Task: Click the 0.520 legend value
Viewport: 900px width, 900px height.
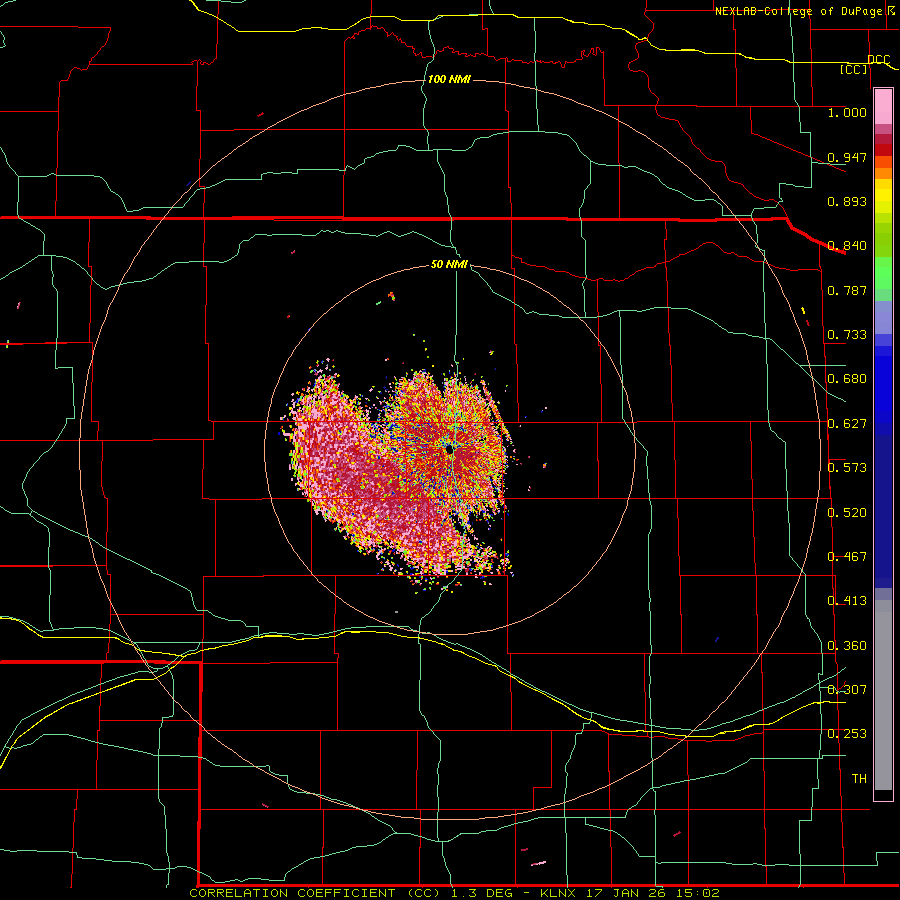Action: (x=847, y=512)
